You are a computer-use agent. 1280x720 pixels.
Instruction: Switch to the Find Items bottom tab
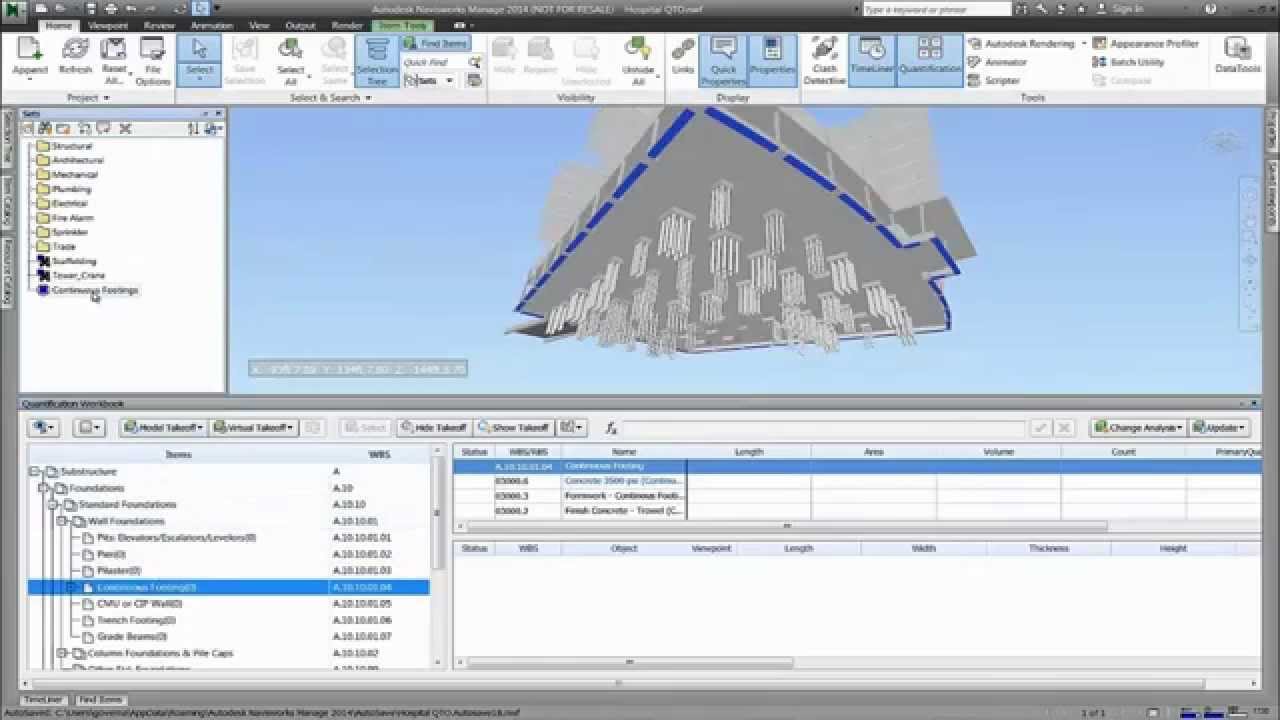(101, 700)
